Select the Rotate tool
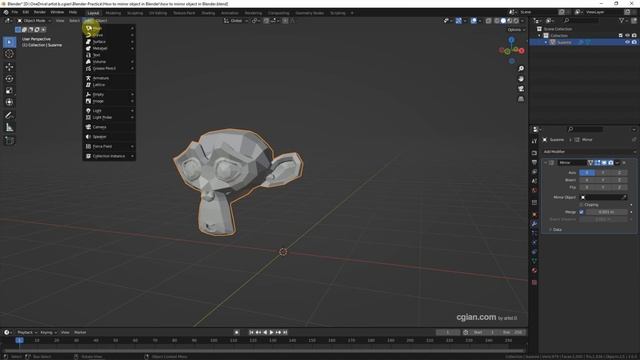The width and height of the screenshot is (640, 360). [x=9, y=78]
